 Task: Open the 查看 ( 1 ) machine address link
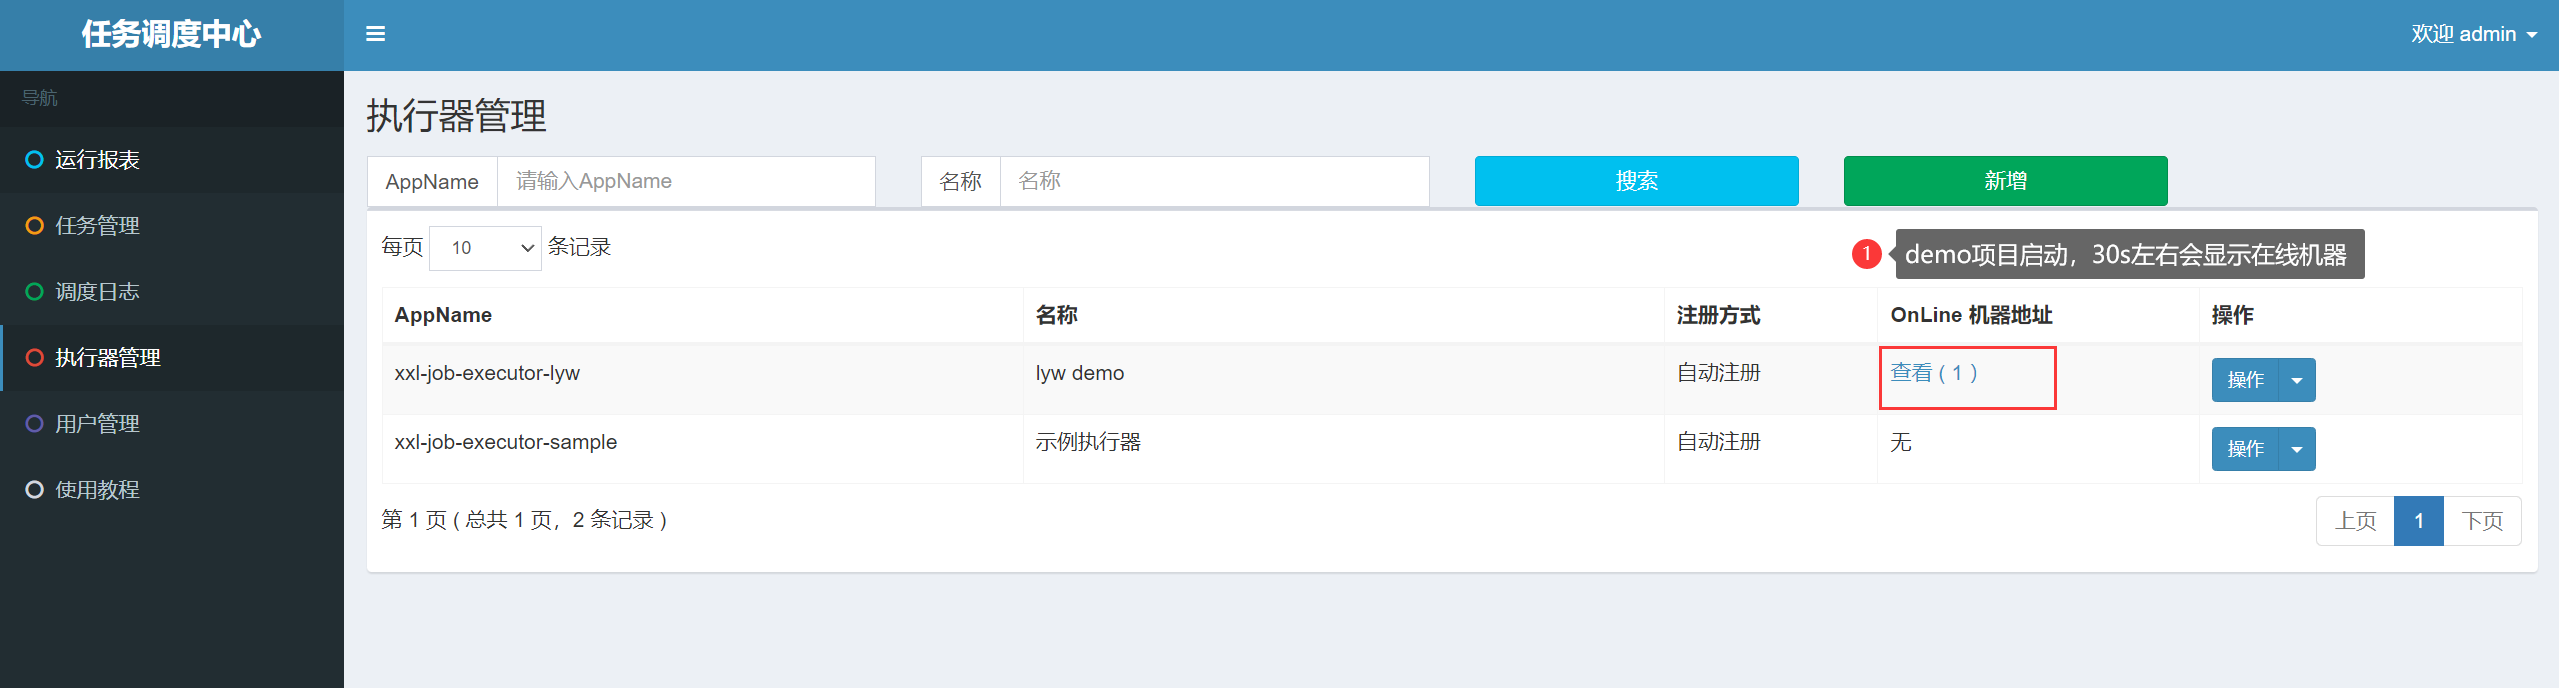click(x=1933, y=373)
